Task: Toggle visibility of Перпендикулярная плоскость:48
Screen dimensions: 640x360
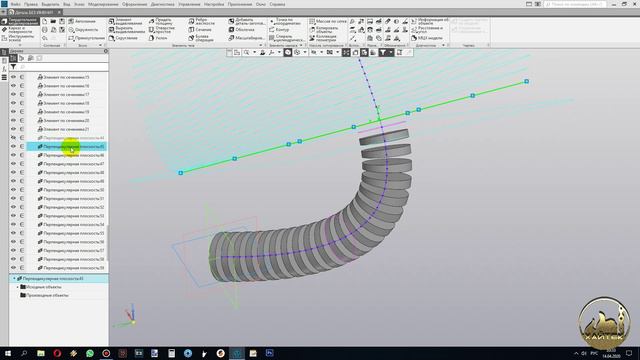Action: pos(13,172)
